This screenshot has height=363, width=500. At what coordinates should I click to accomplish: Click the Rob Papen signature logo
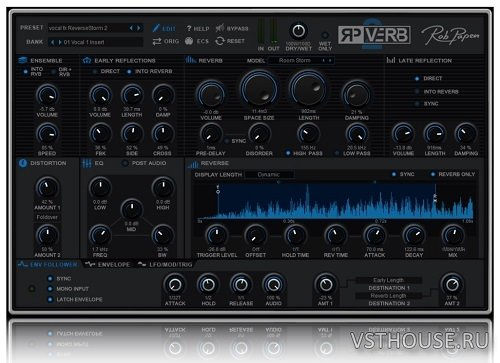[450, 35]
